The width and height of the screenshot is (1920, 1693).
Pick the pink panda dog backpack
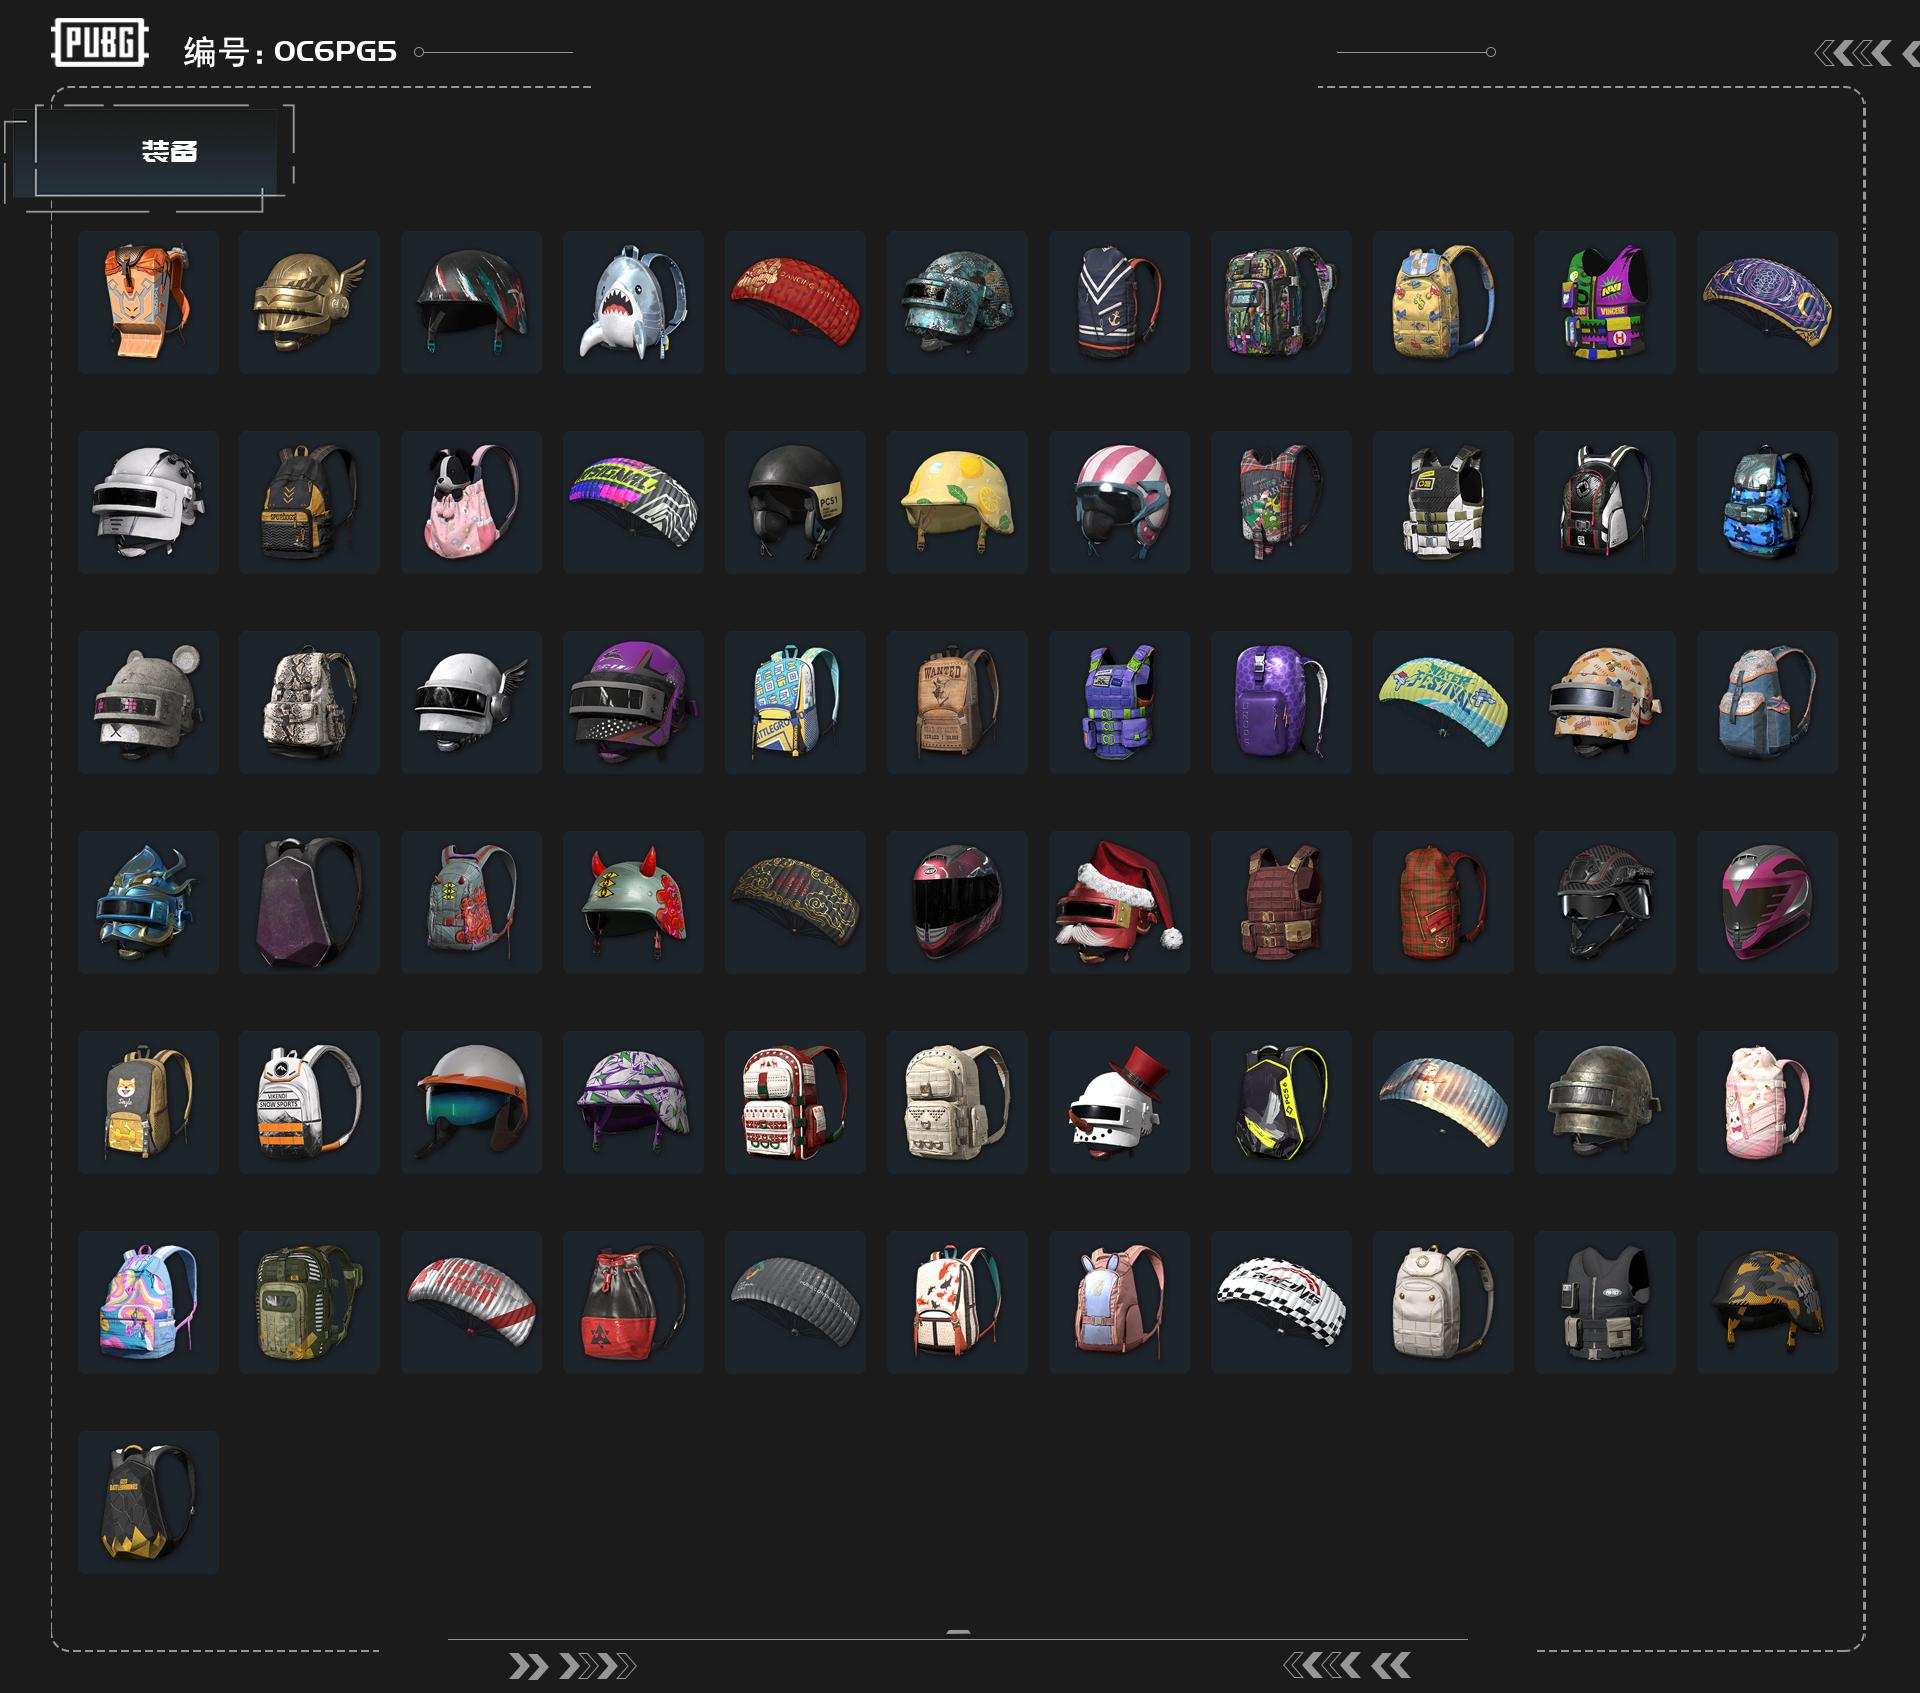[471, 502]
